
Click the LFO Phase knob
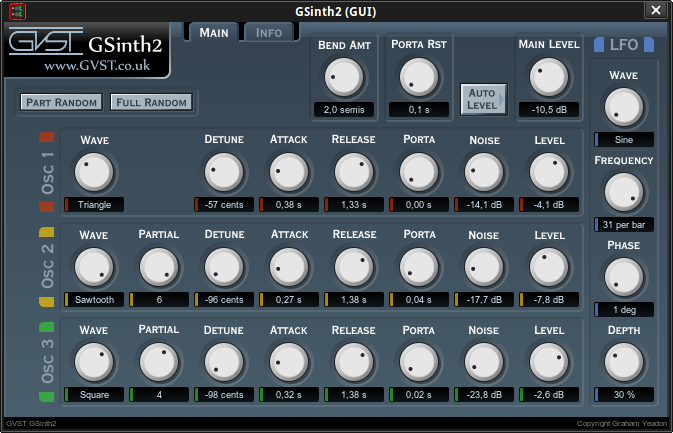pyautogui.click(x=624, y=277)
